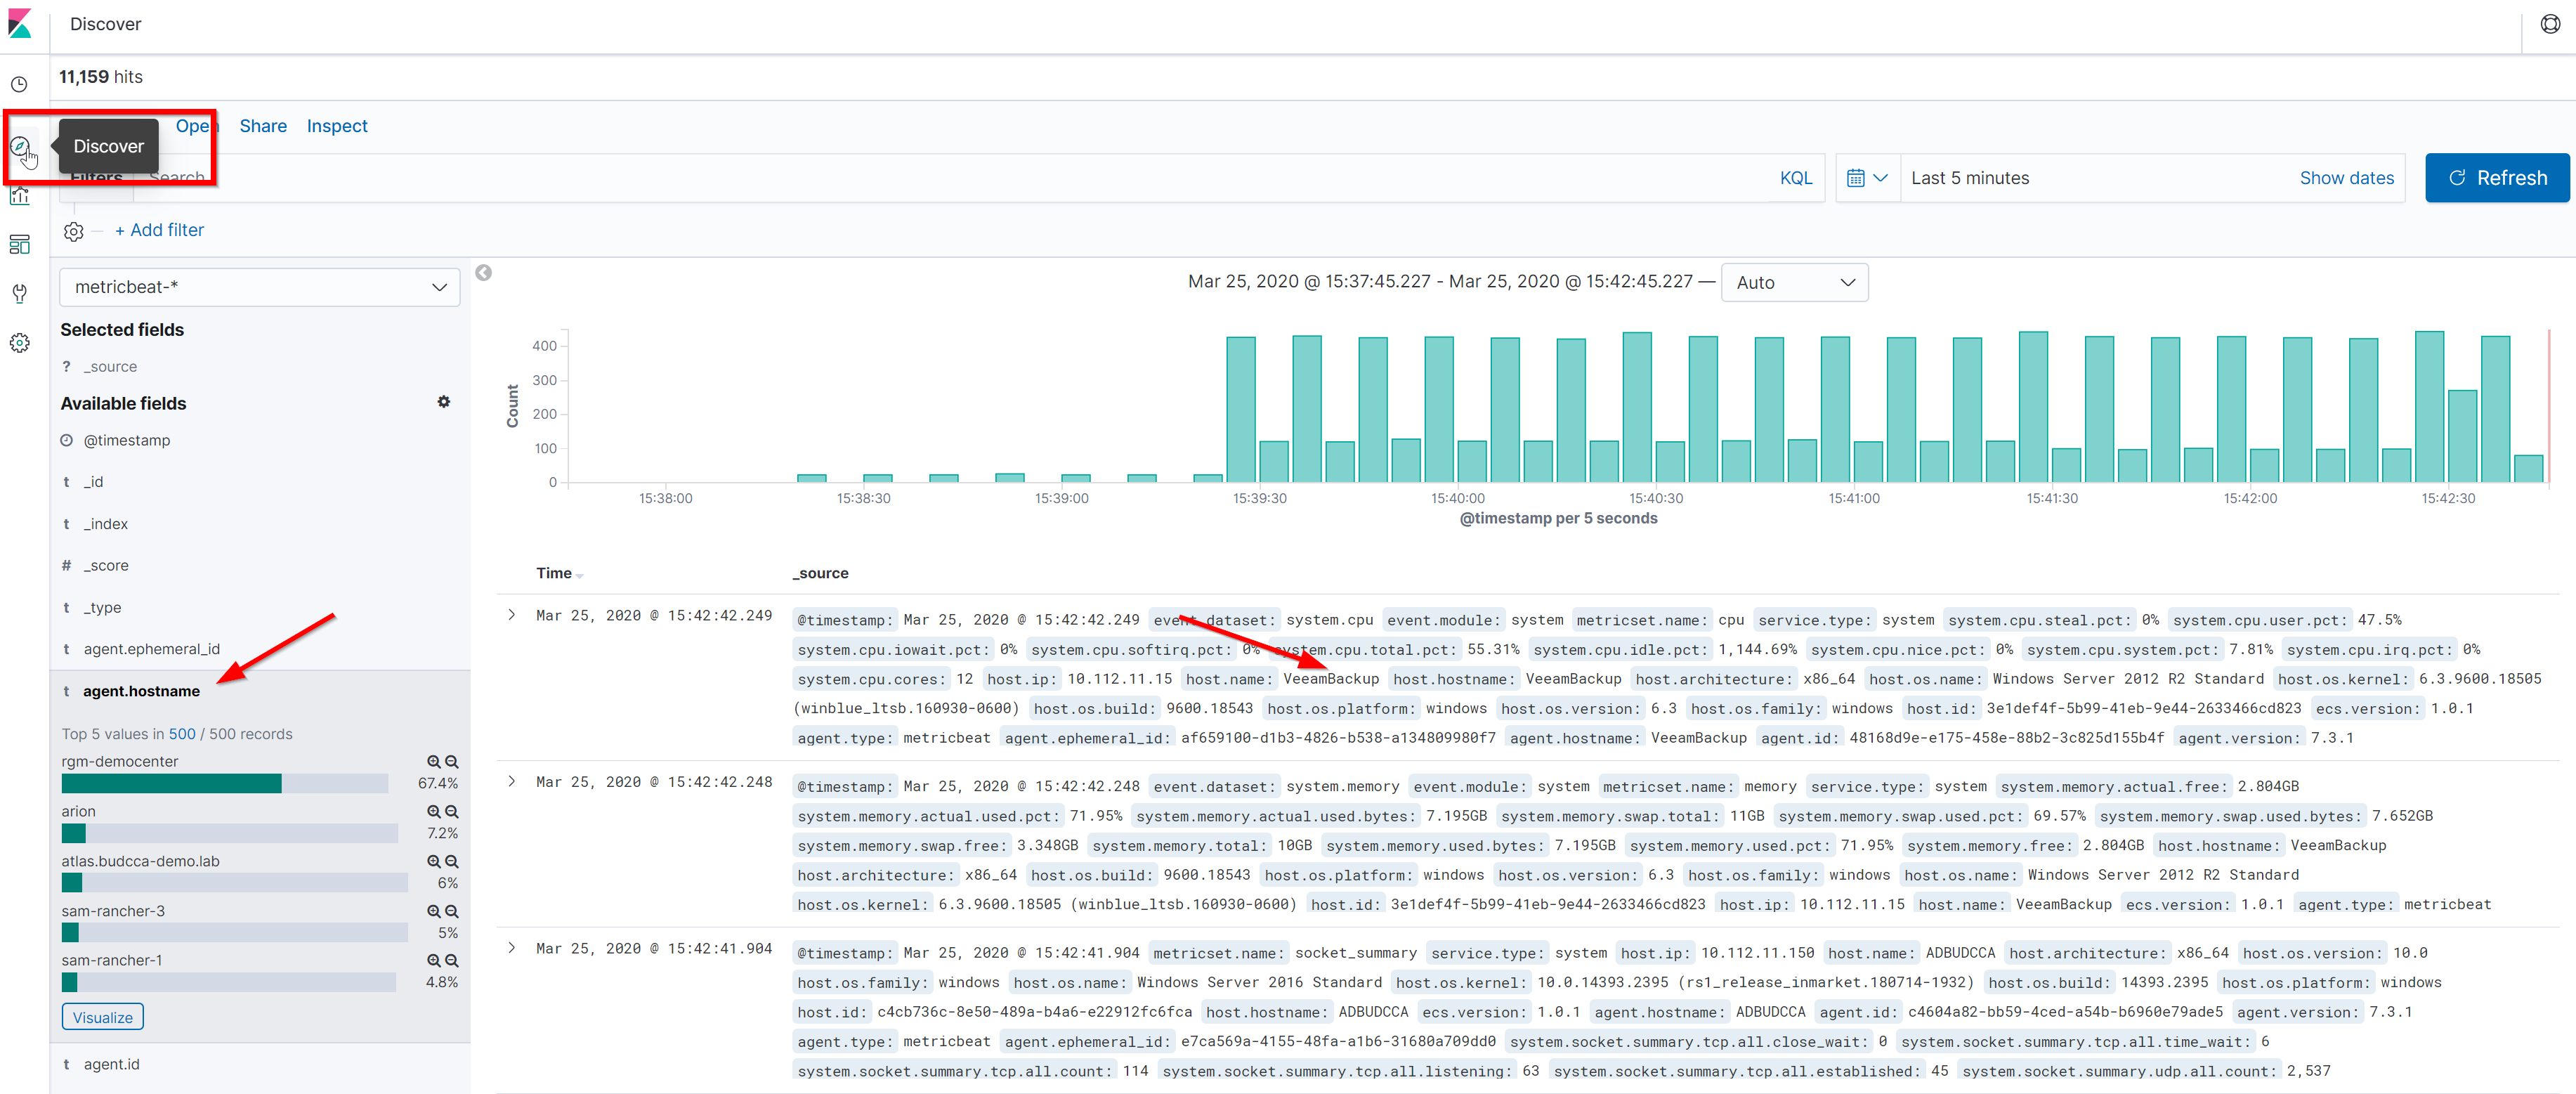Filter out arion value

452,812
